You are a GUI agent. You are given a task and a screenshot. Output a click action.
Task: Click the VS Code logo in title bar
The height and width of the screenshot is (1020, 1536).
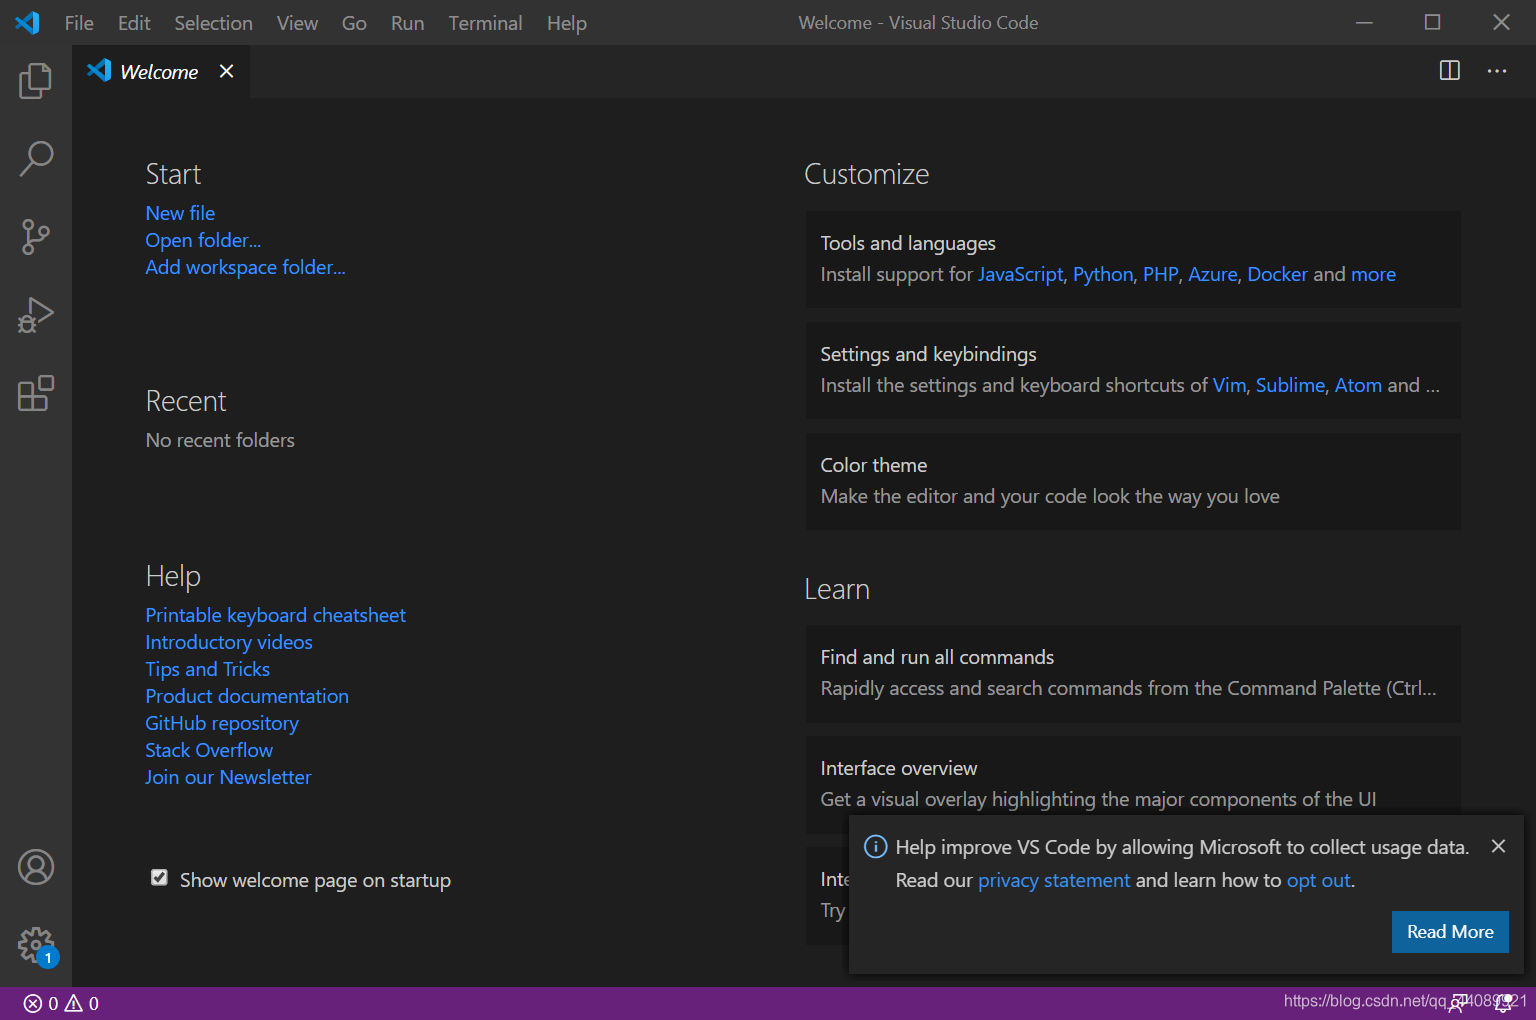tap(27, 22)
